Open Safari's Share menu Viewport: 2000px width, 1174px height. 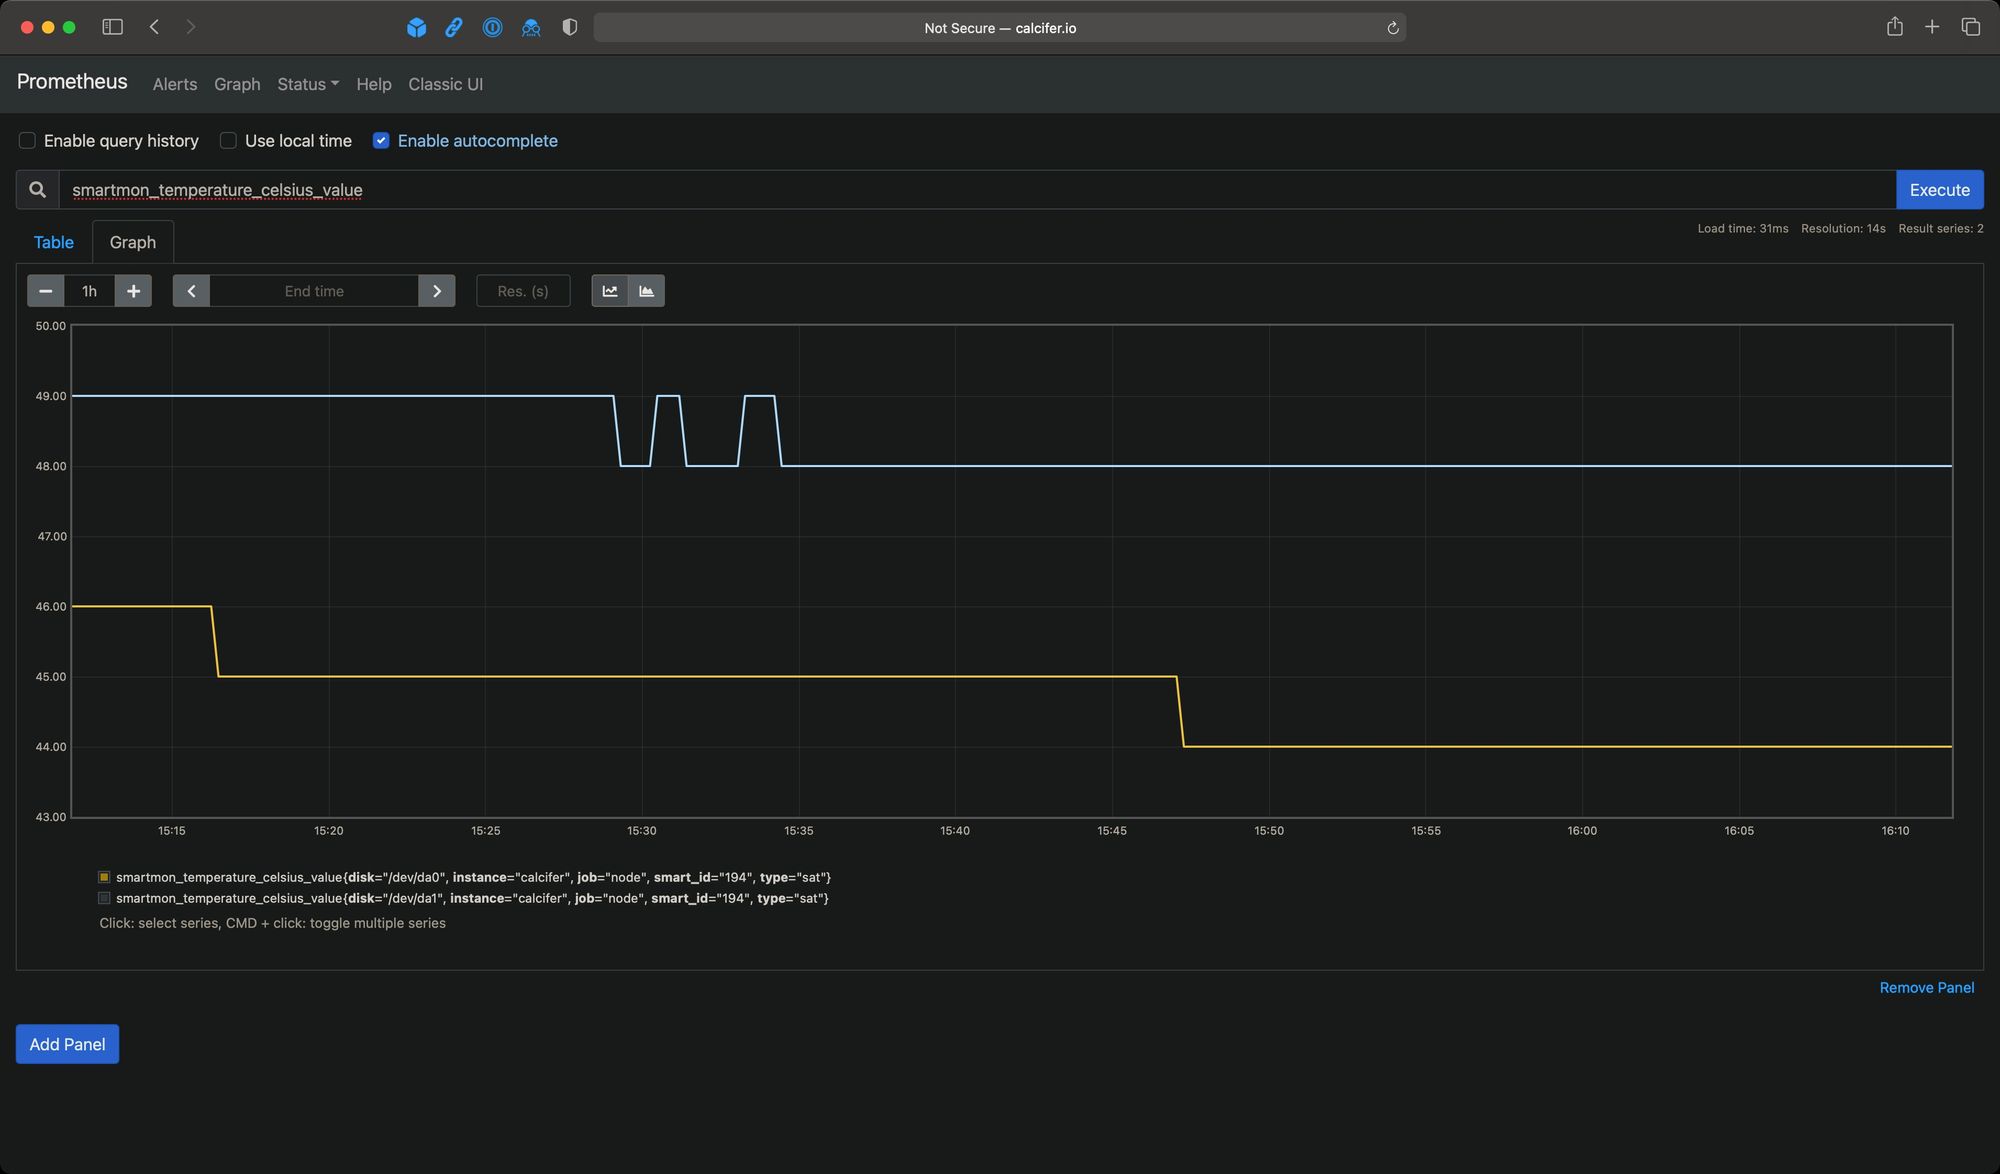[x=1894, y=27]
